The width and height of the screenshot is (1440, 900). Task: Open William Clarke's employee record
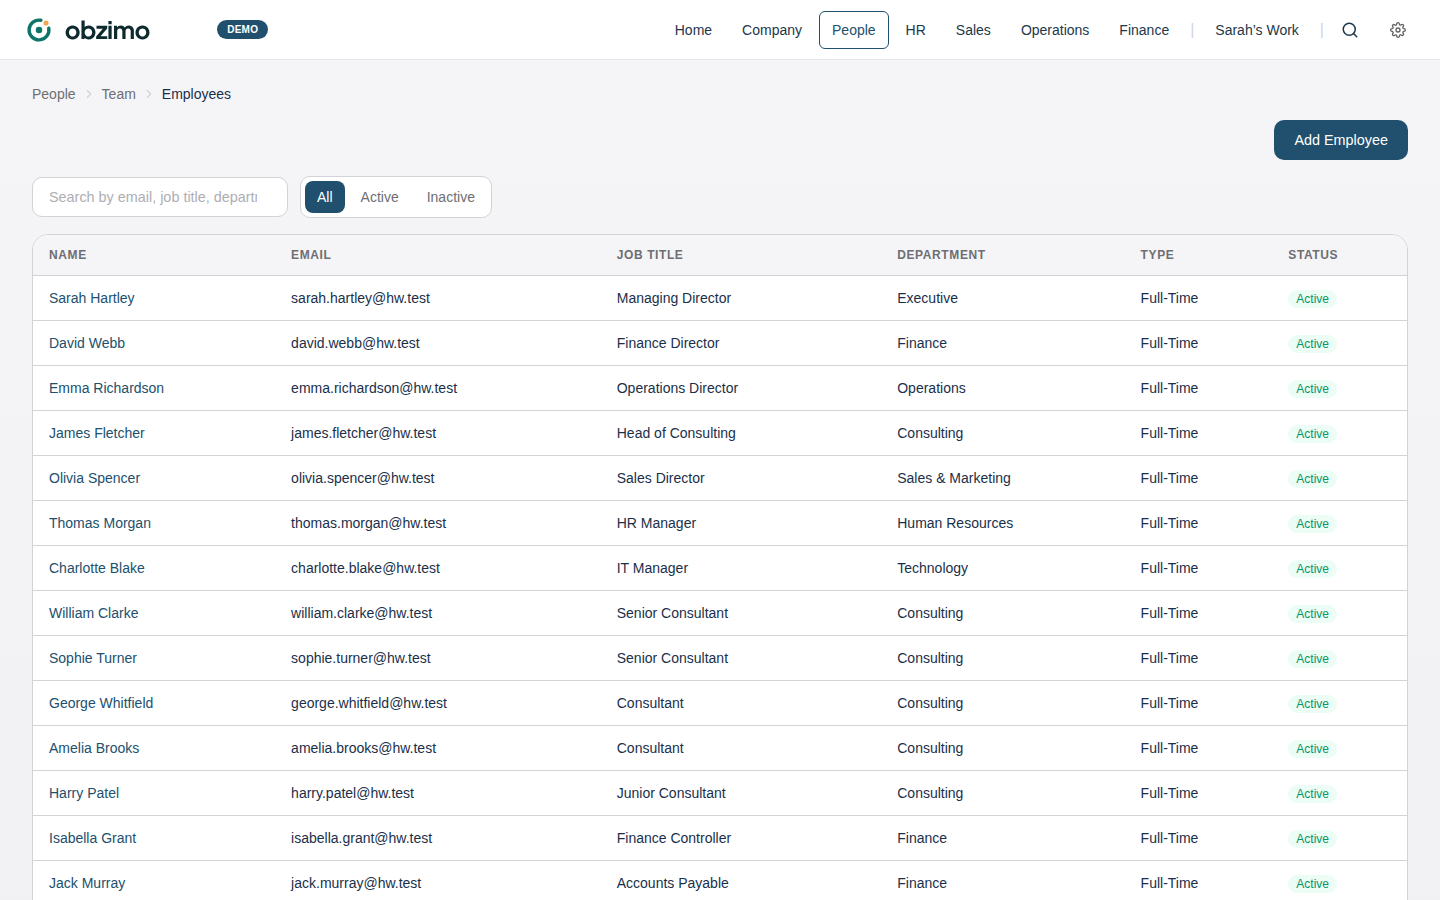[x=94, y=613]
